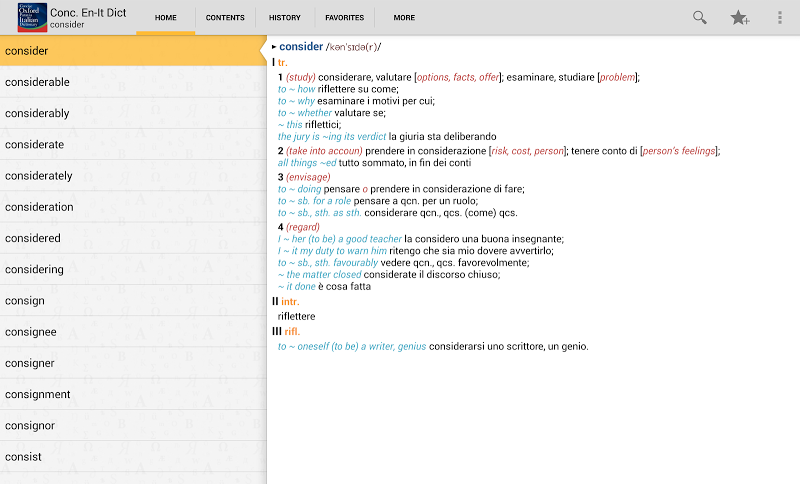Select 'consideration' in the list

(133, 207)
